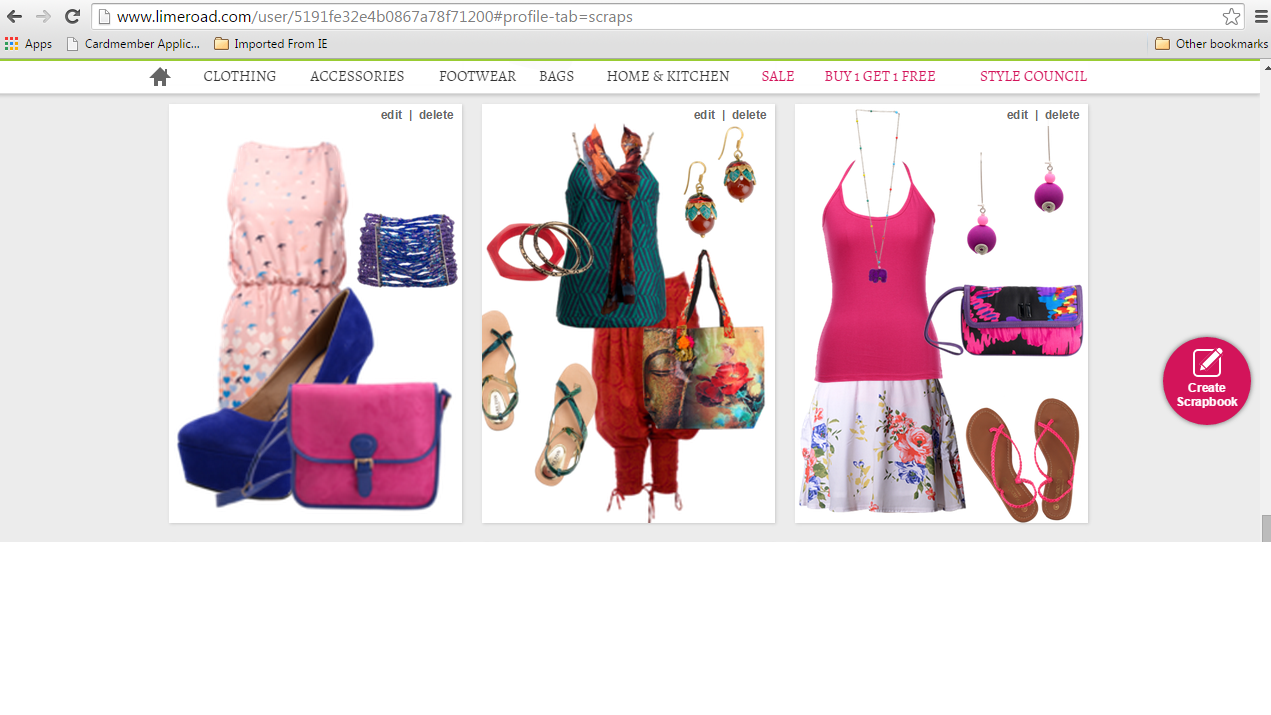The width and height of the screenshot is (1271, 715).
Task: Click the browser forward arrow
Action: coord(43,16)
